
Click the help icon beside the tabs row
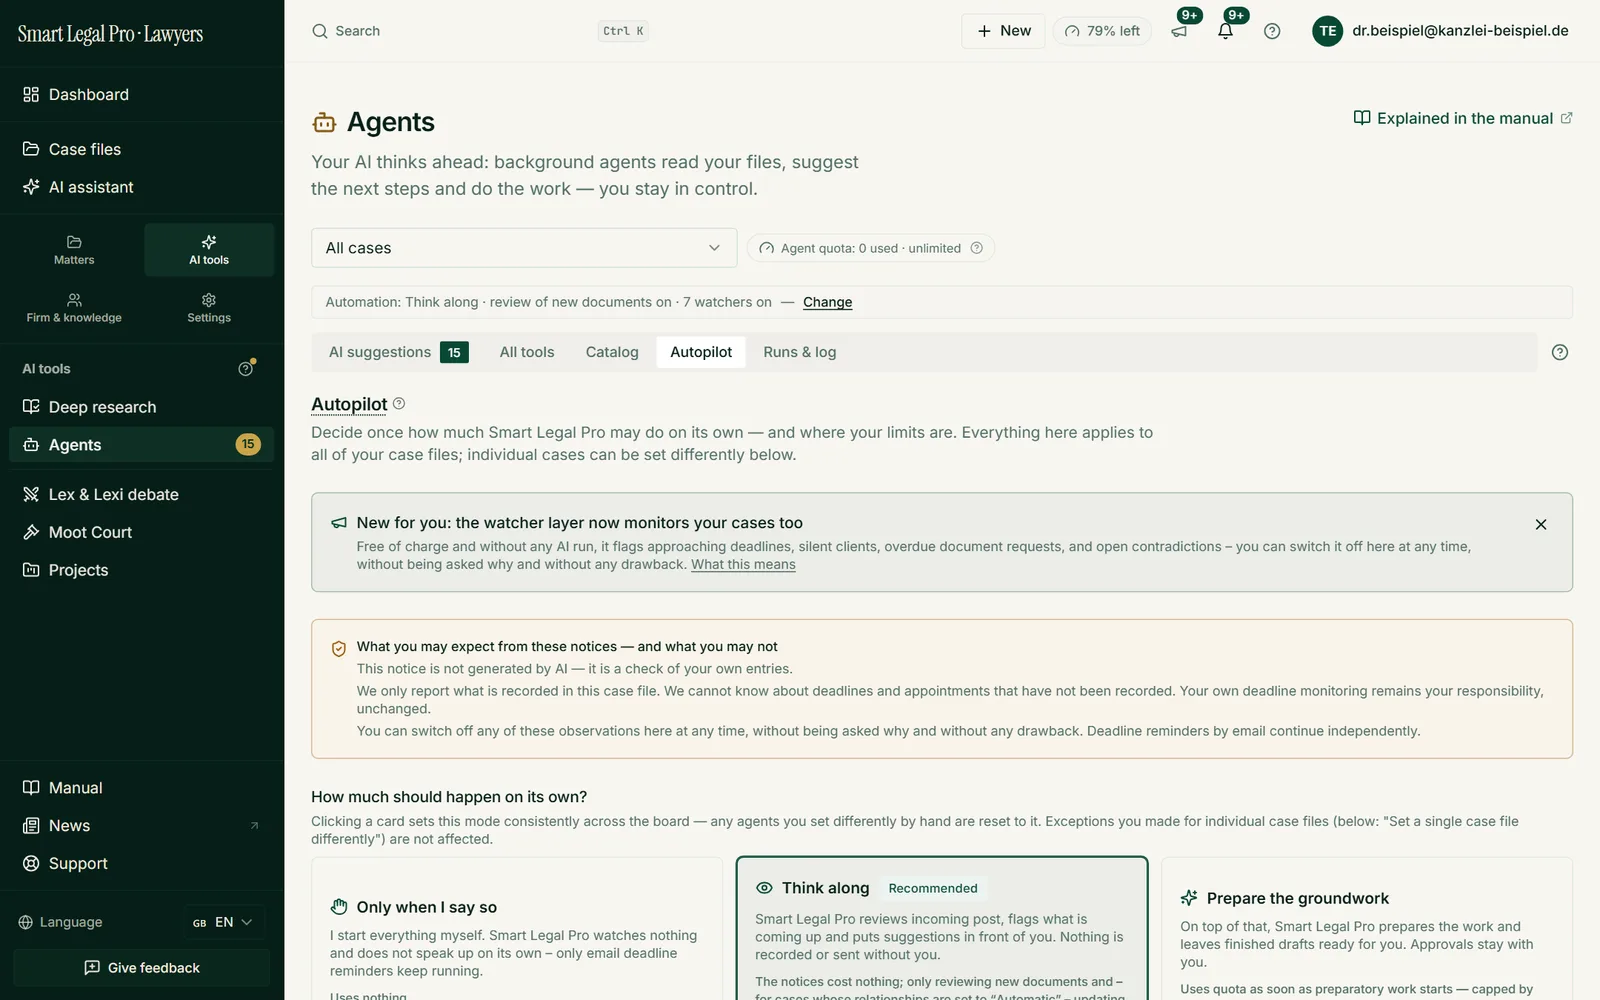[x=1559, y=352]
